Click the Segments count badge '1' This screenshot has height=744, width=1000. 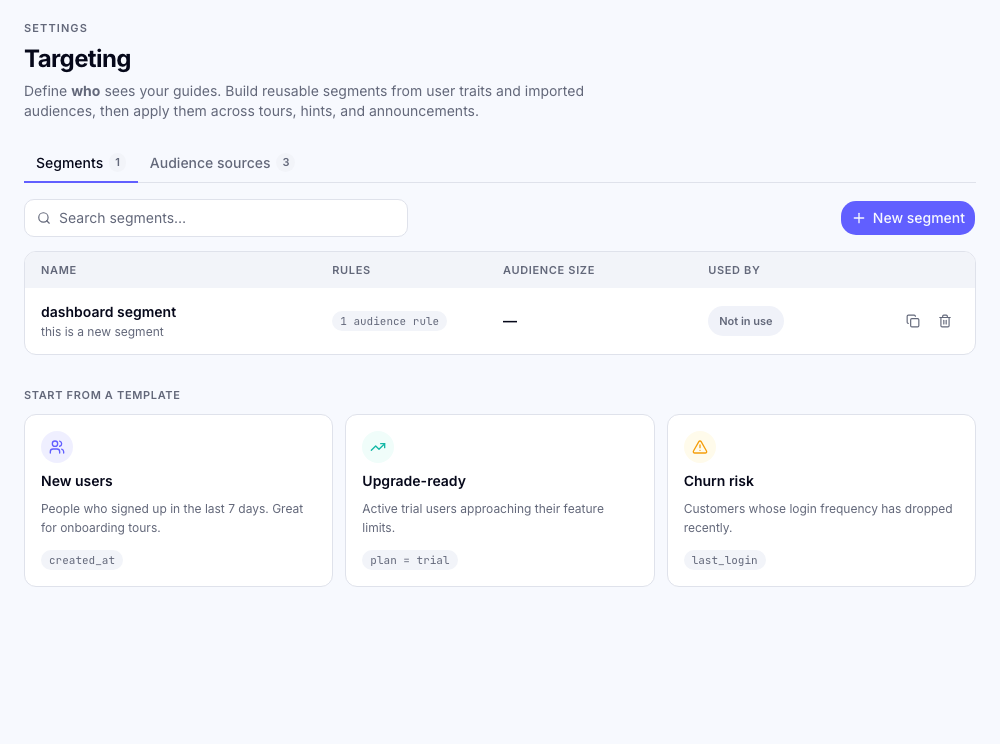coord(117,163)
